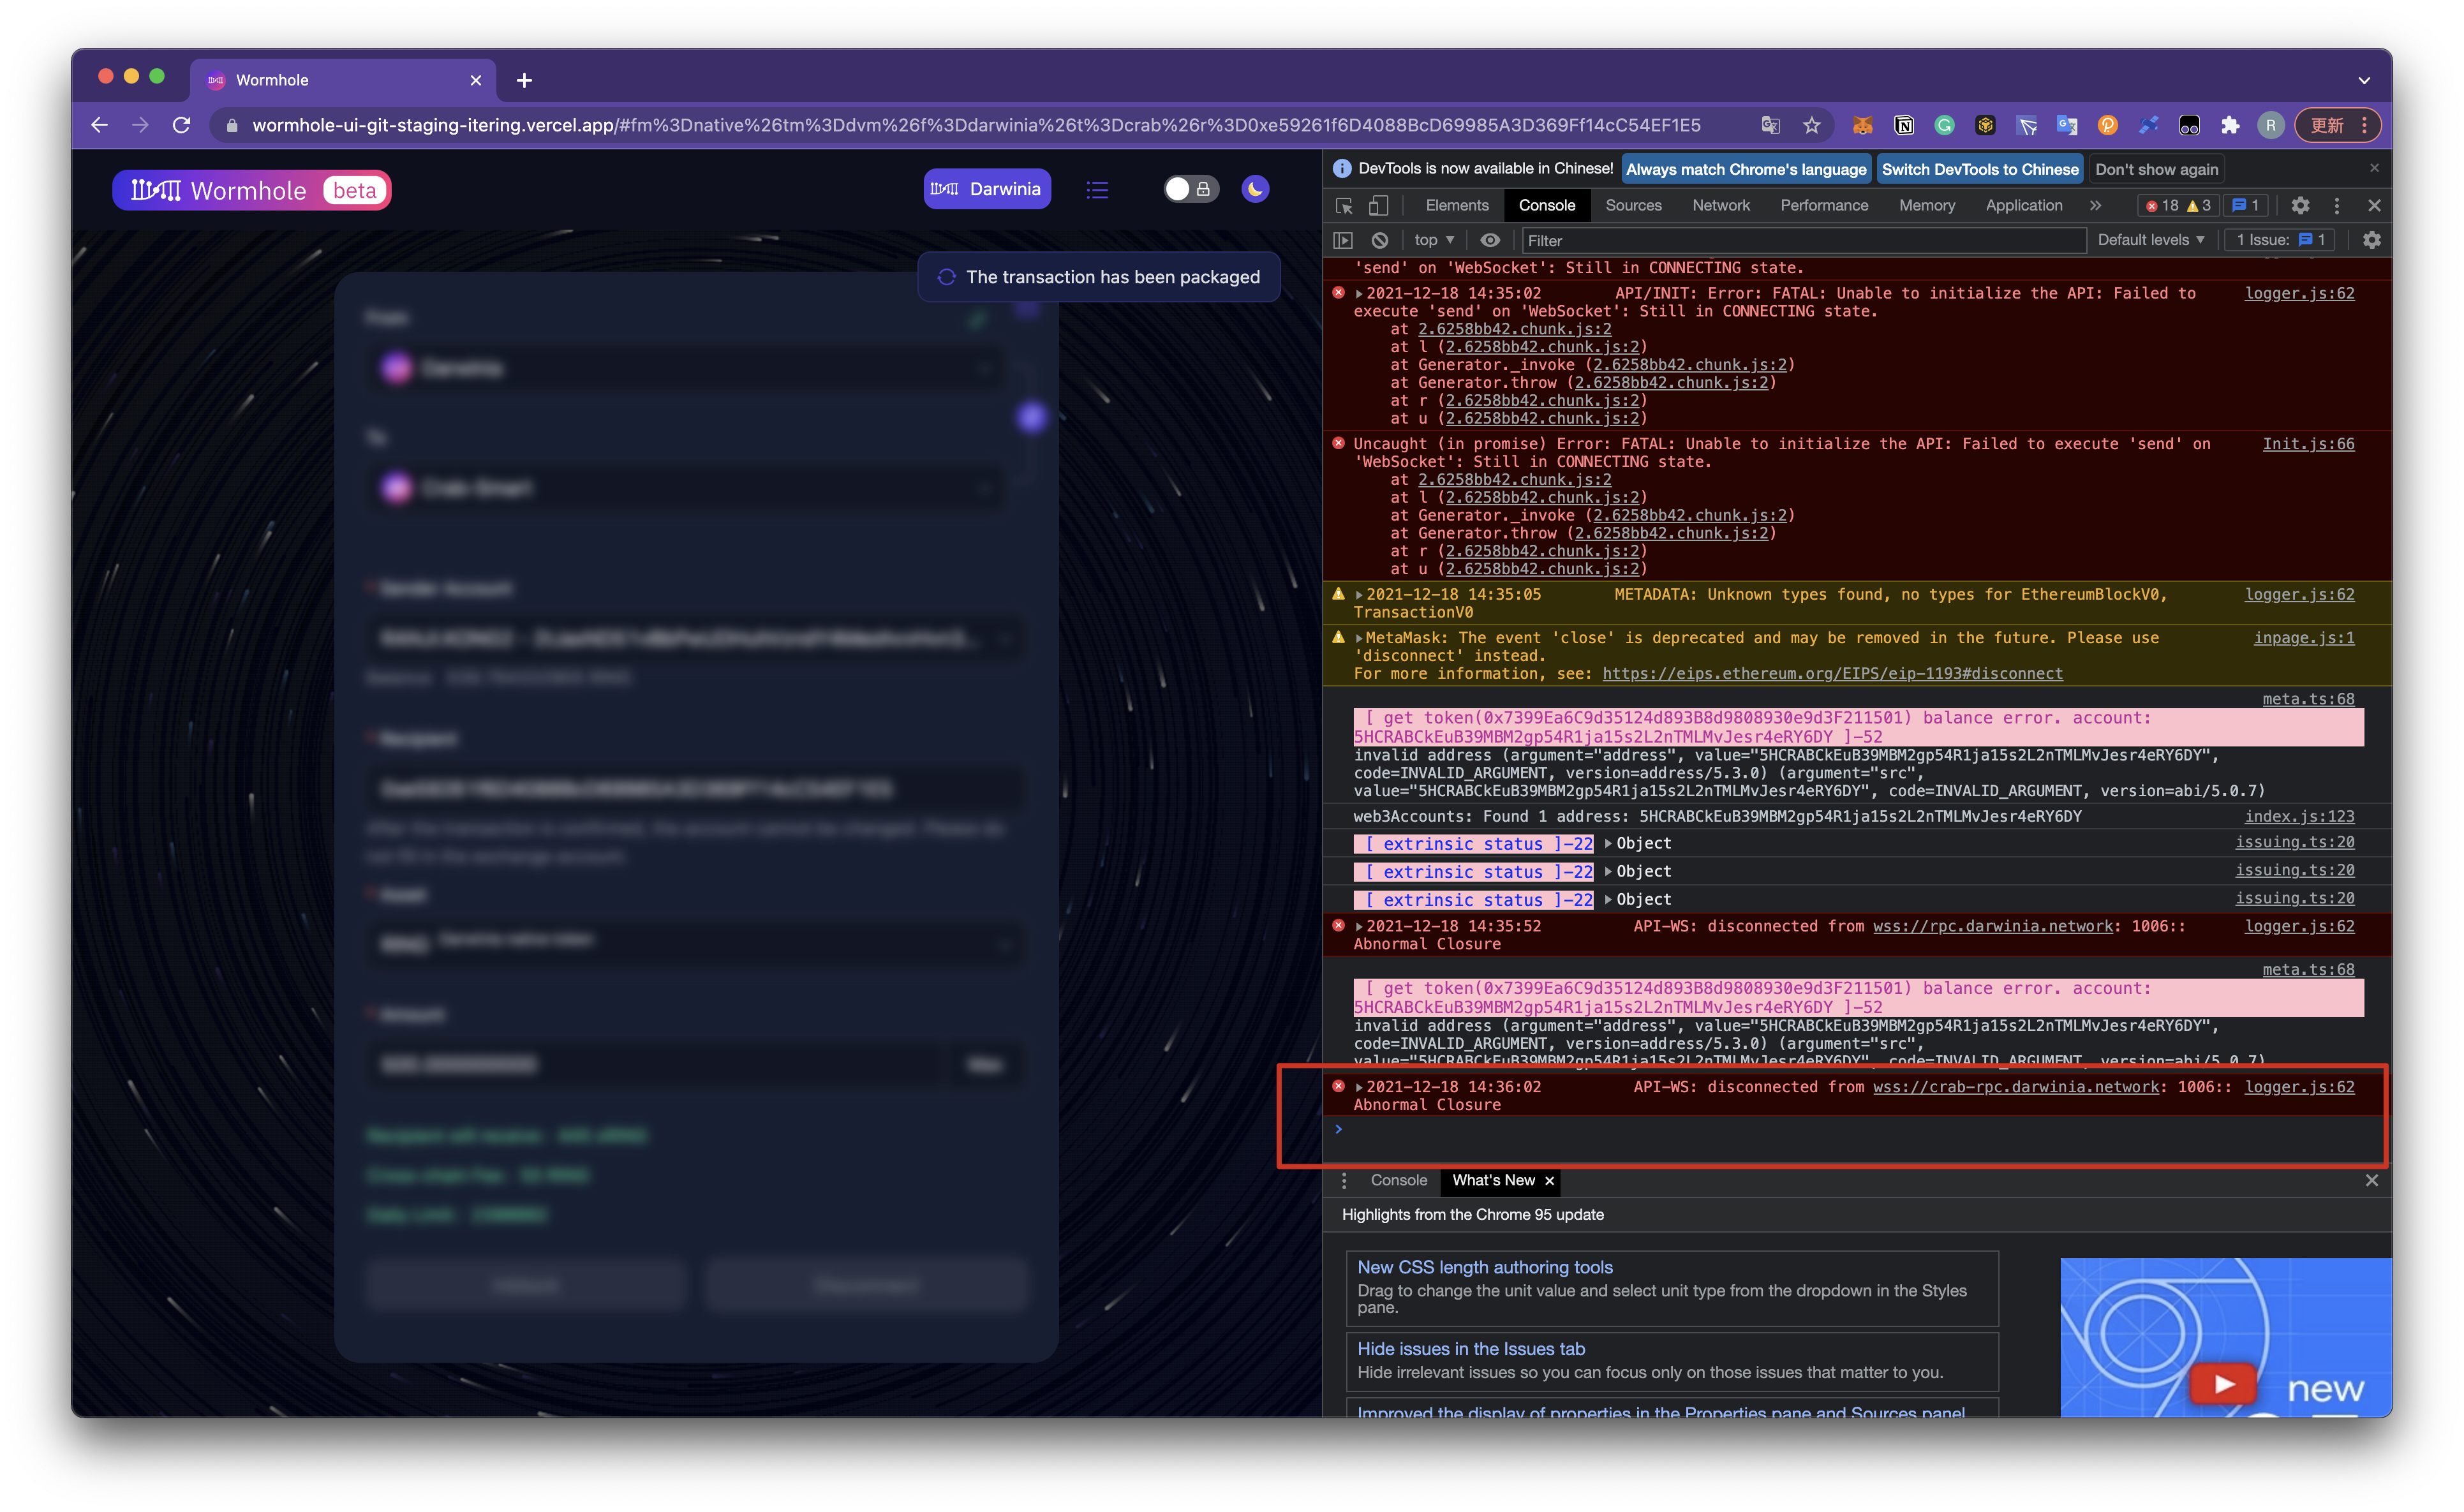The image size is (2464, 1512).
Task: Switch to the Sources tab
Action: pos(1633,206)
